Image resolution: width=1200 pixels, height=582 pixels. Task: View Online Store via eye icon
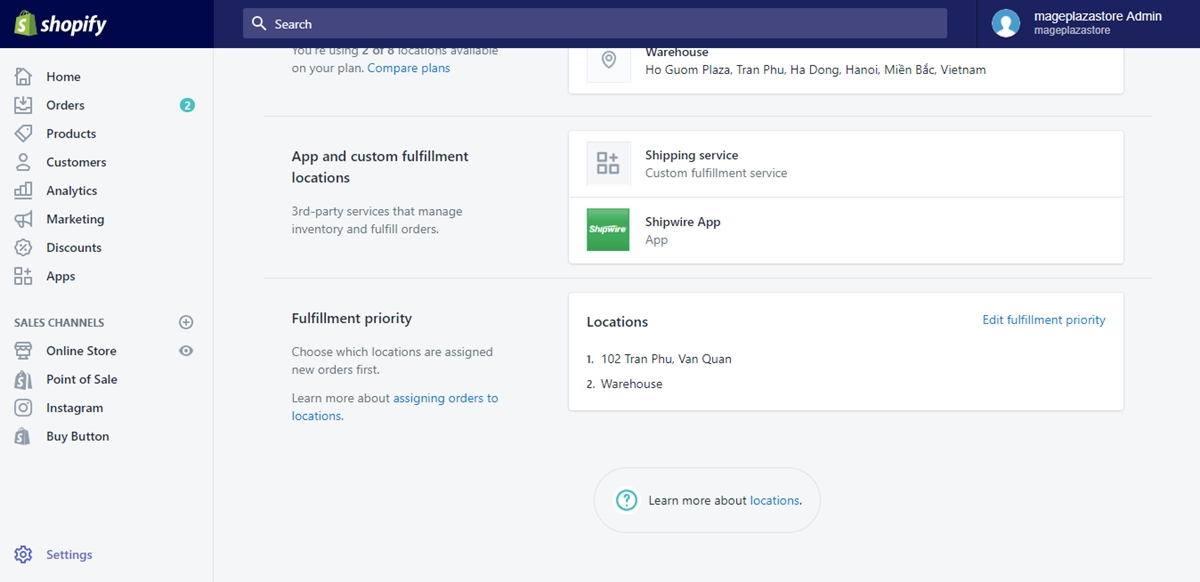pos(186,351)
